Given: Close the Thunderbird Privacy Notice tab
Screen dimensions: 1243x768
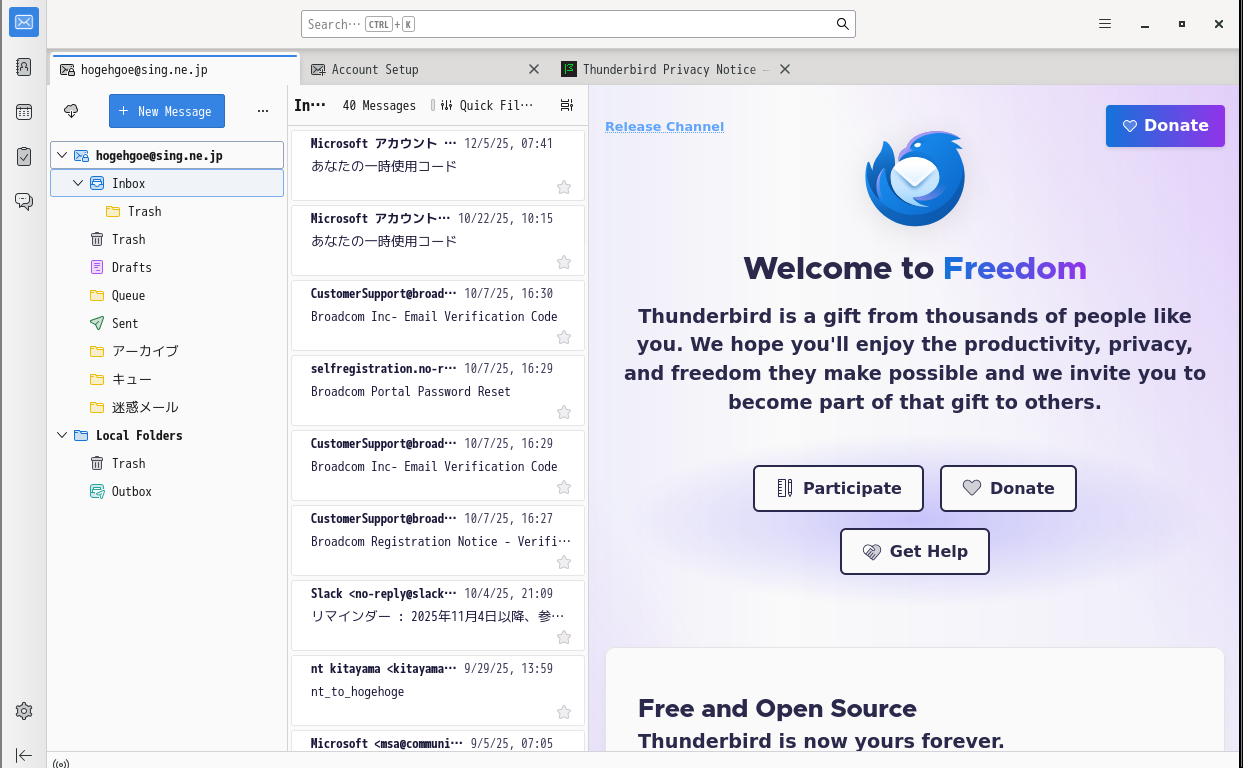Looking at the screenshot, I should point(785,69).
